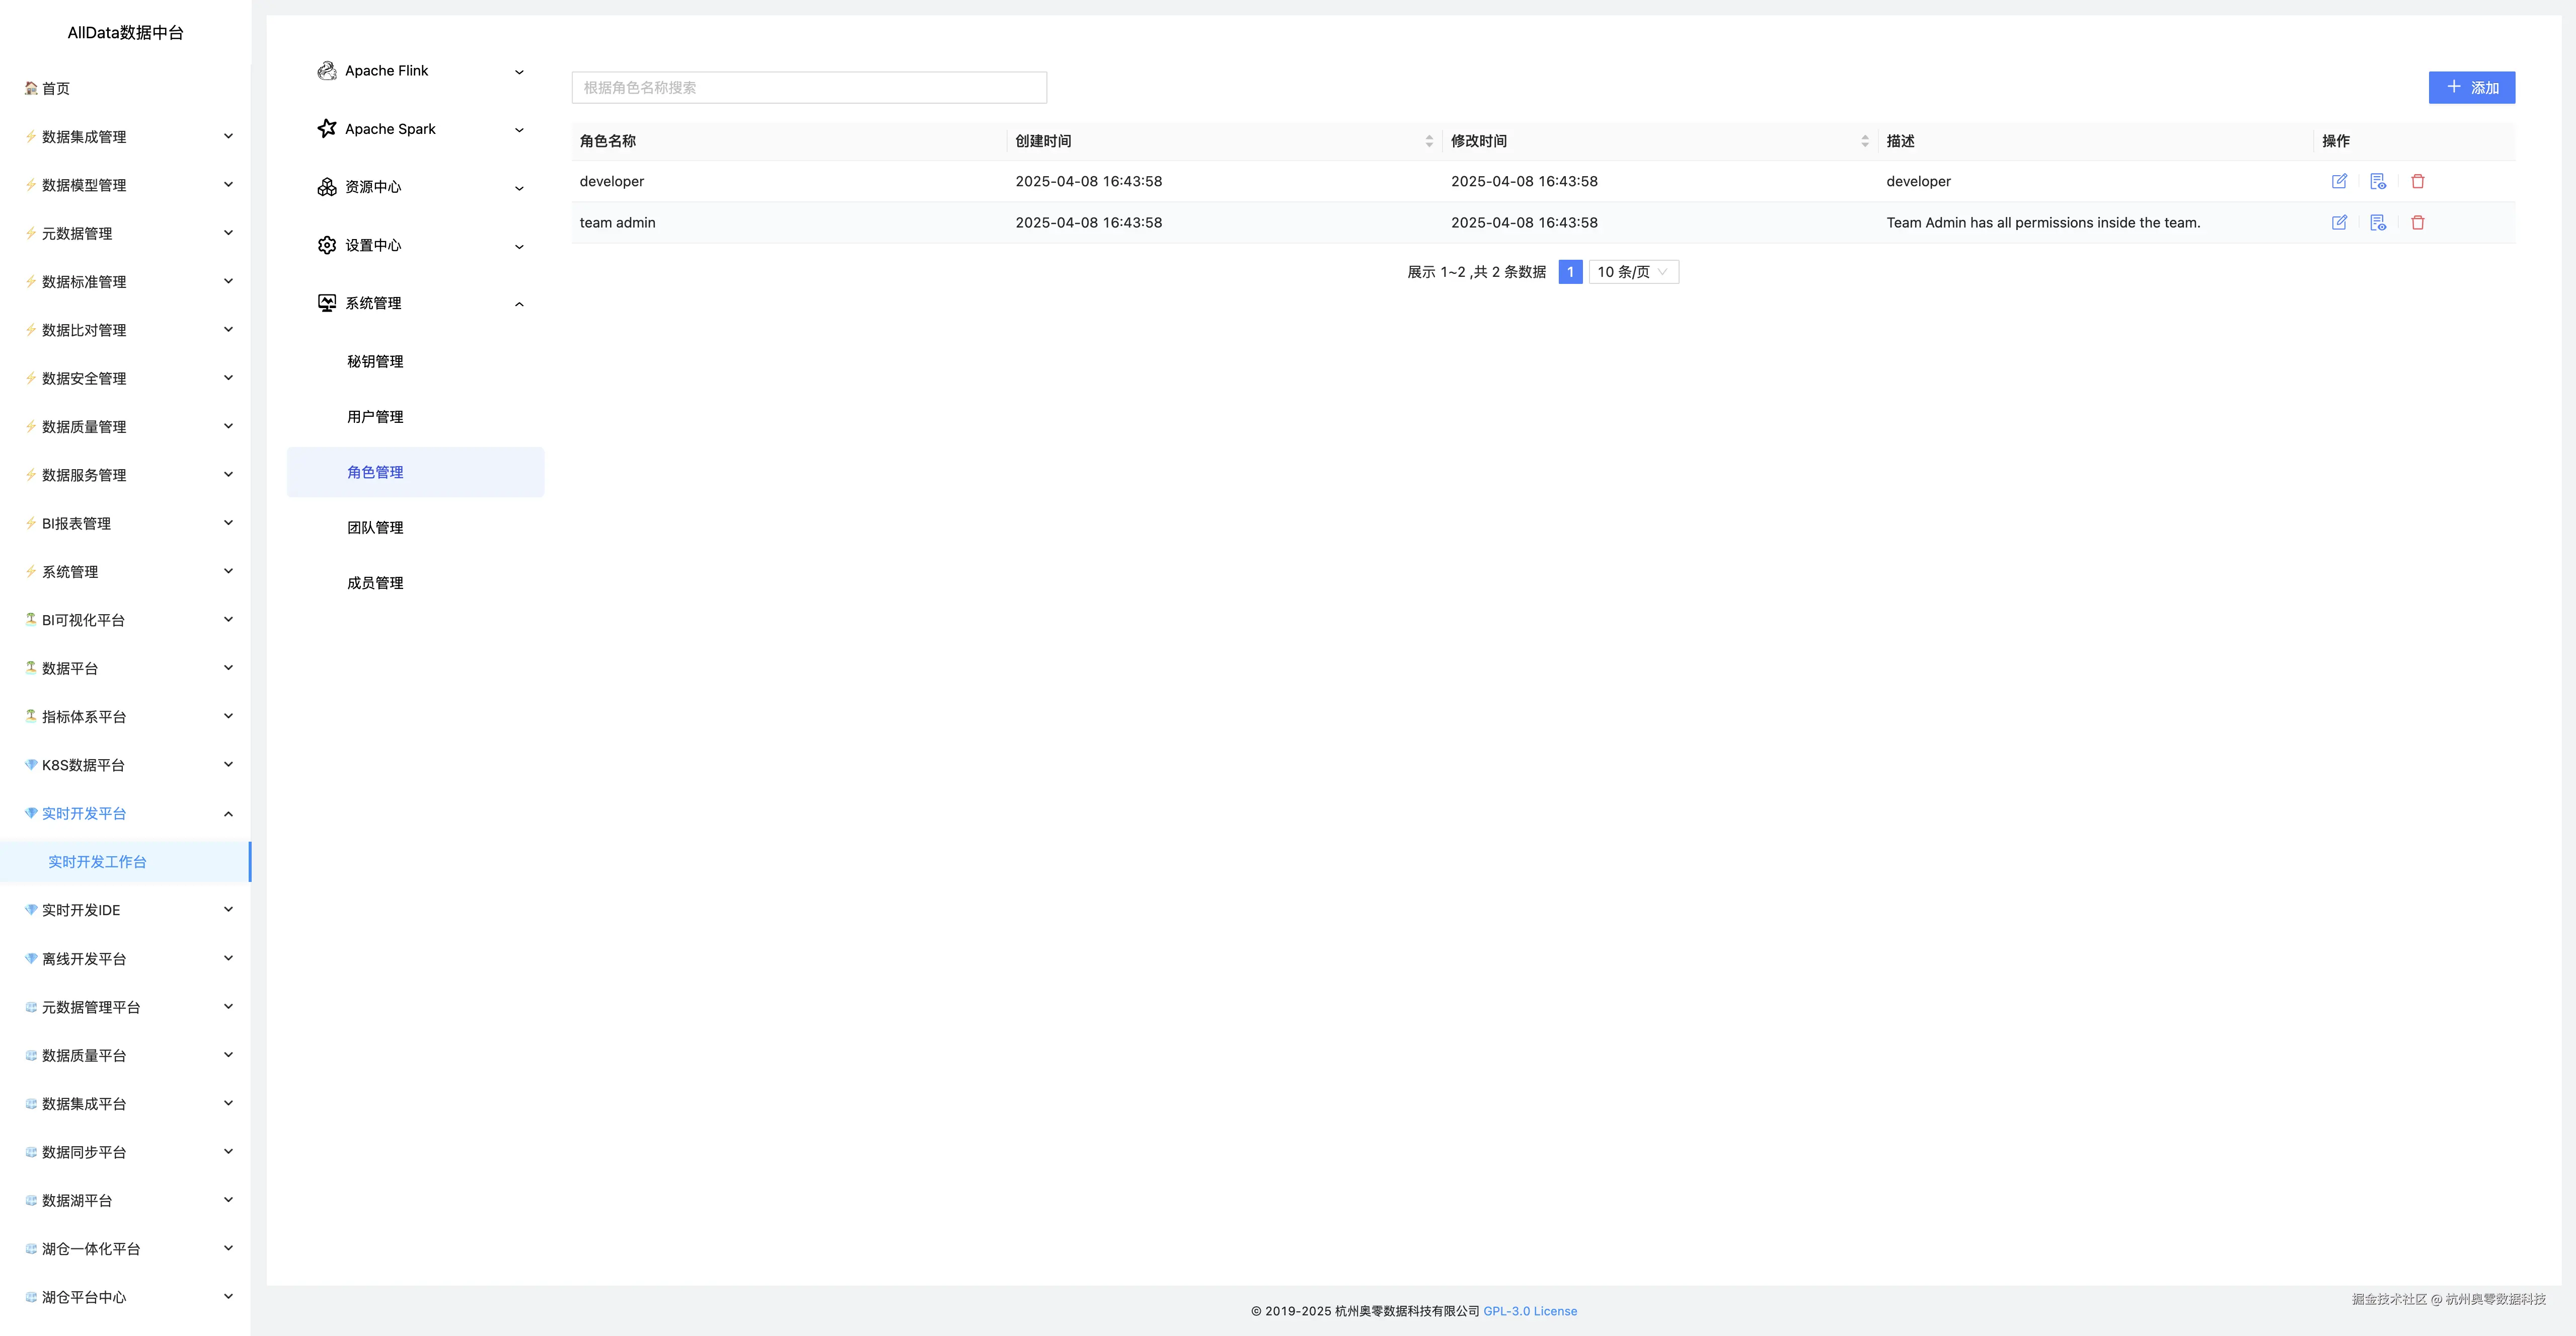
Task: Sort table by 修改时间 column arrows
Action: coord(1865,141)
